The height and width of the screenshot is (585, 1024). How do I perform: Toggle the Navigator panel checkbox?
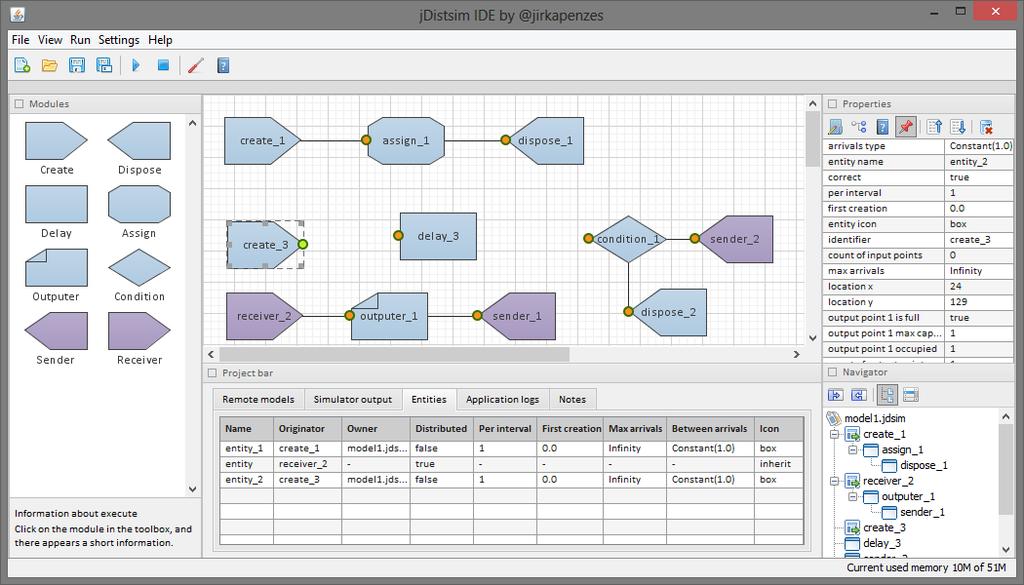(x=832, y=372)
